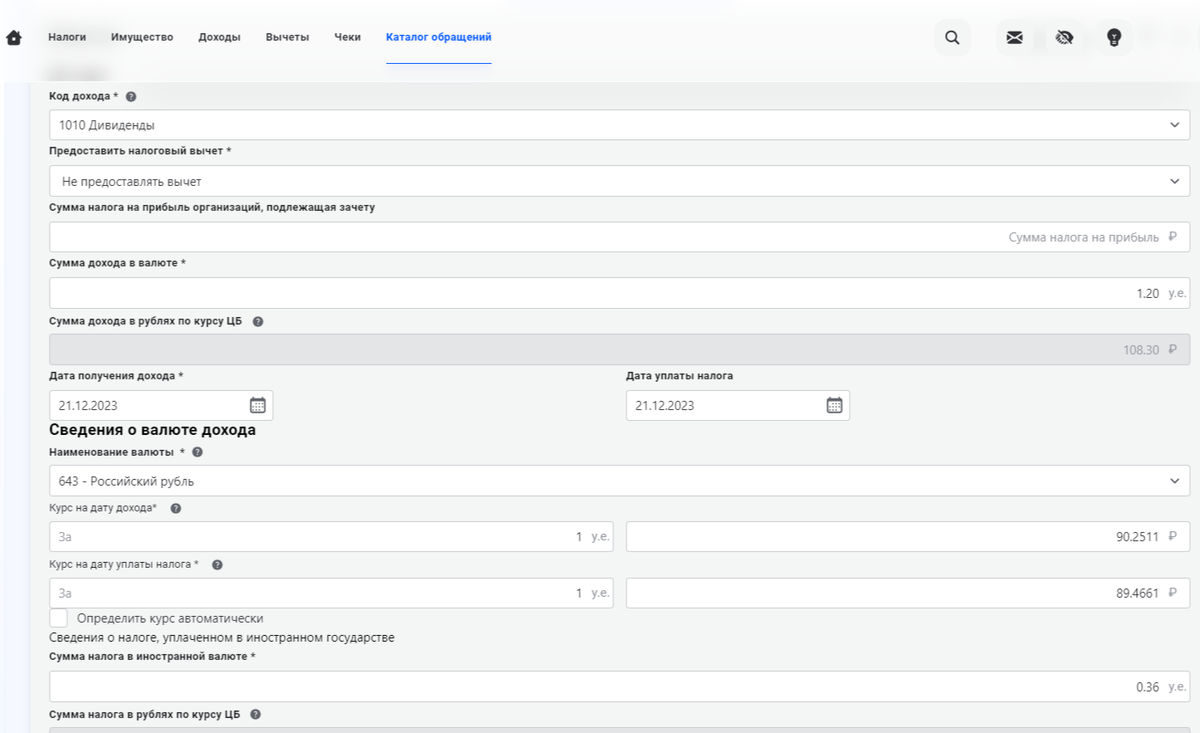Open calendar for Дата получения дохода
The width and height of the screenshot is (1200, 733).
point(257,405)
